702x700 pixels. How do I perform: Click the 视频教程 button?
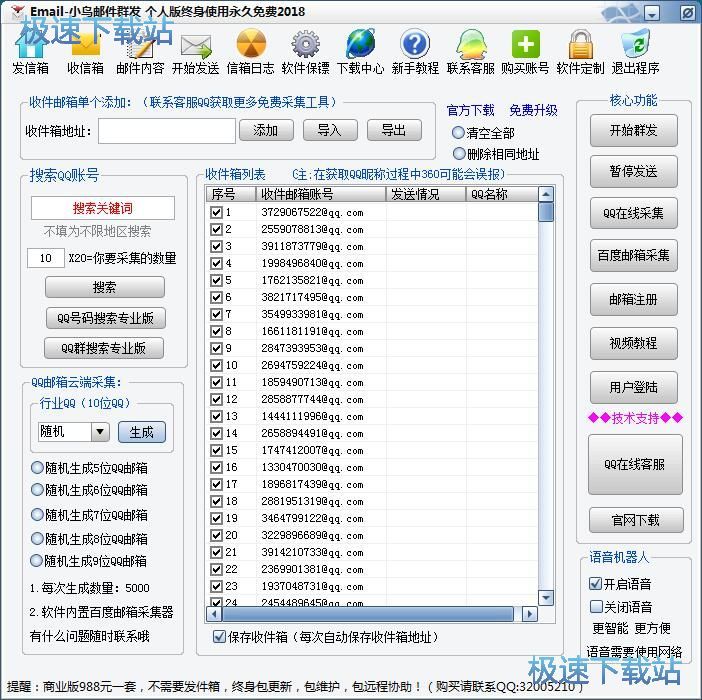tap(634, 343)
